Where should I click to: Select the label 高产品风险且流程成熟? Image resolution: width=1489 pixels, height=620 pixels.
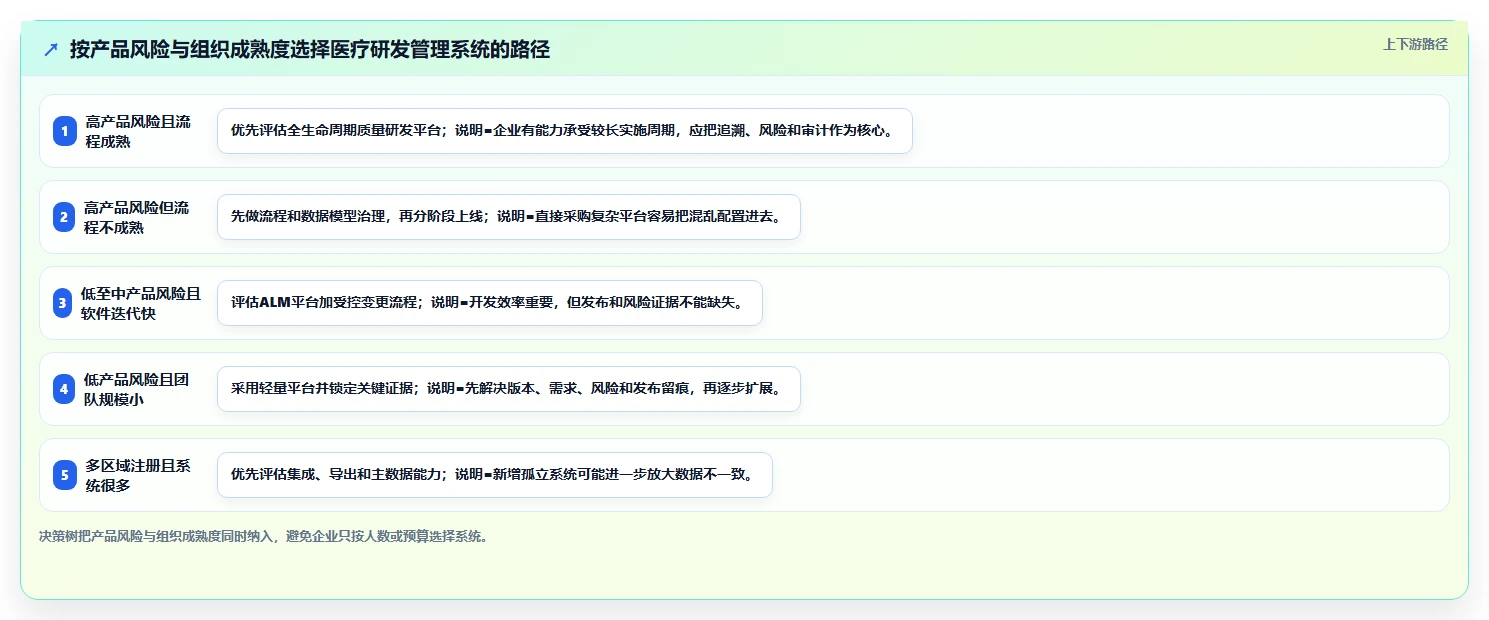tap(138, 131)
